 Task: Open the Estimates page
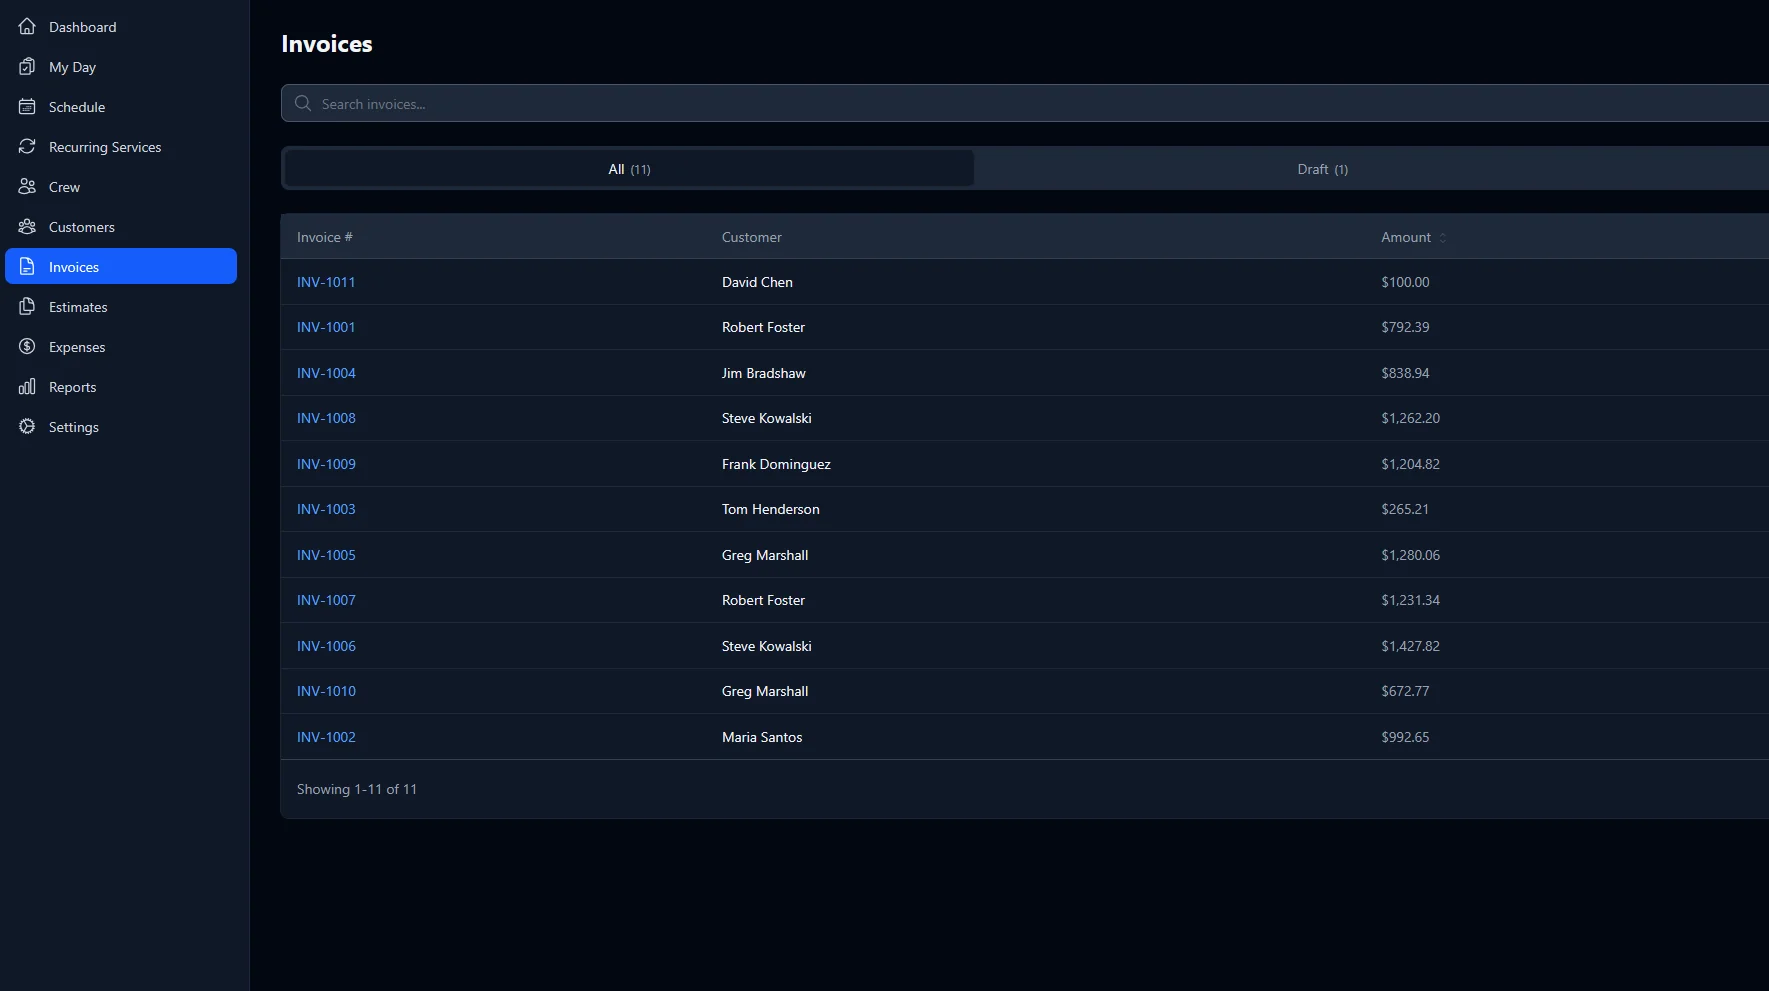click(x=121, y=307)
